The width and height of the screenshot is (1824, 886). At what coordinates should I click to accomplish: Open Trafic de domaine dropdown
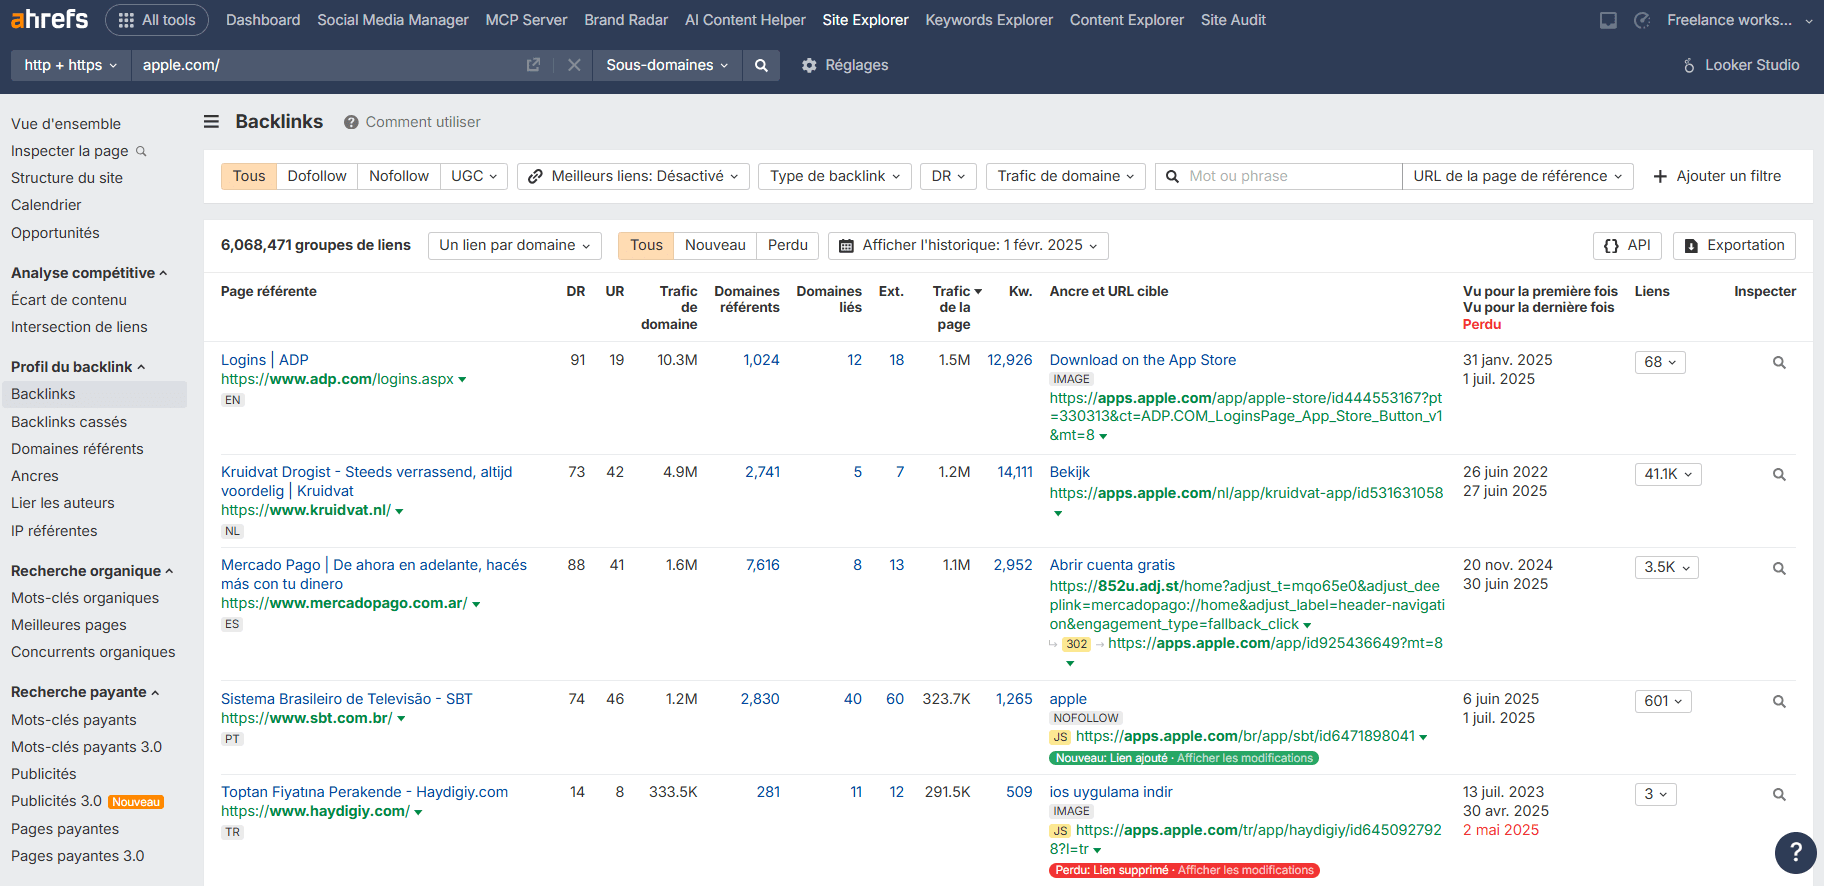click(x=1066, y=176)
